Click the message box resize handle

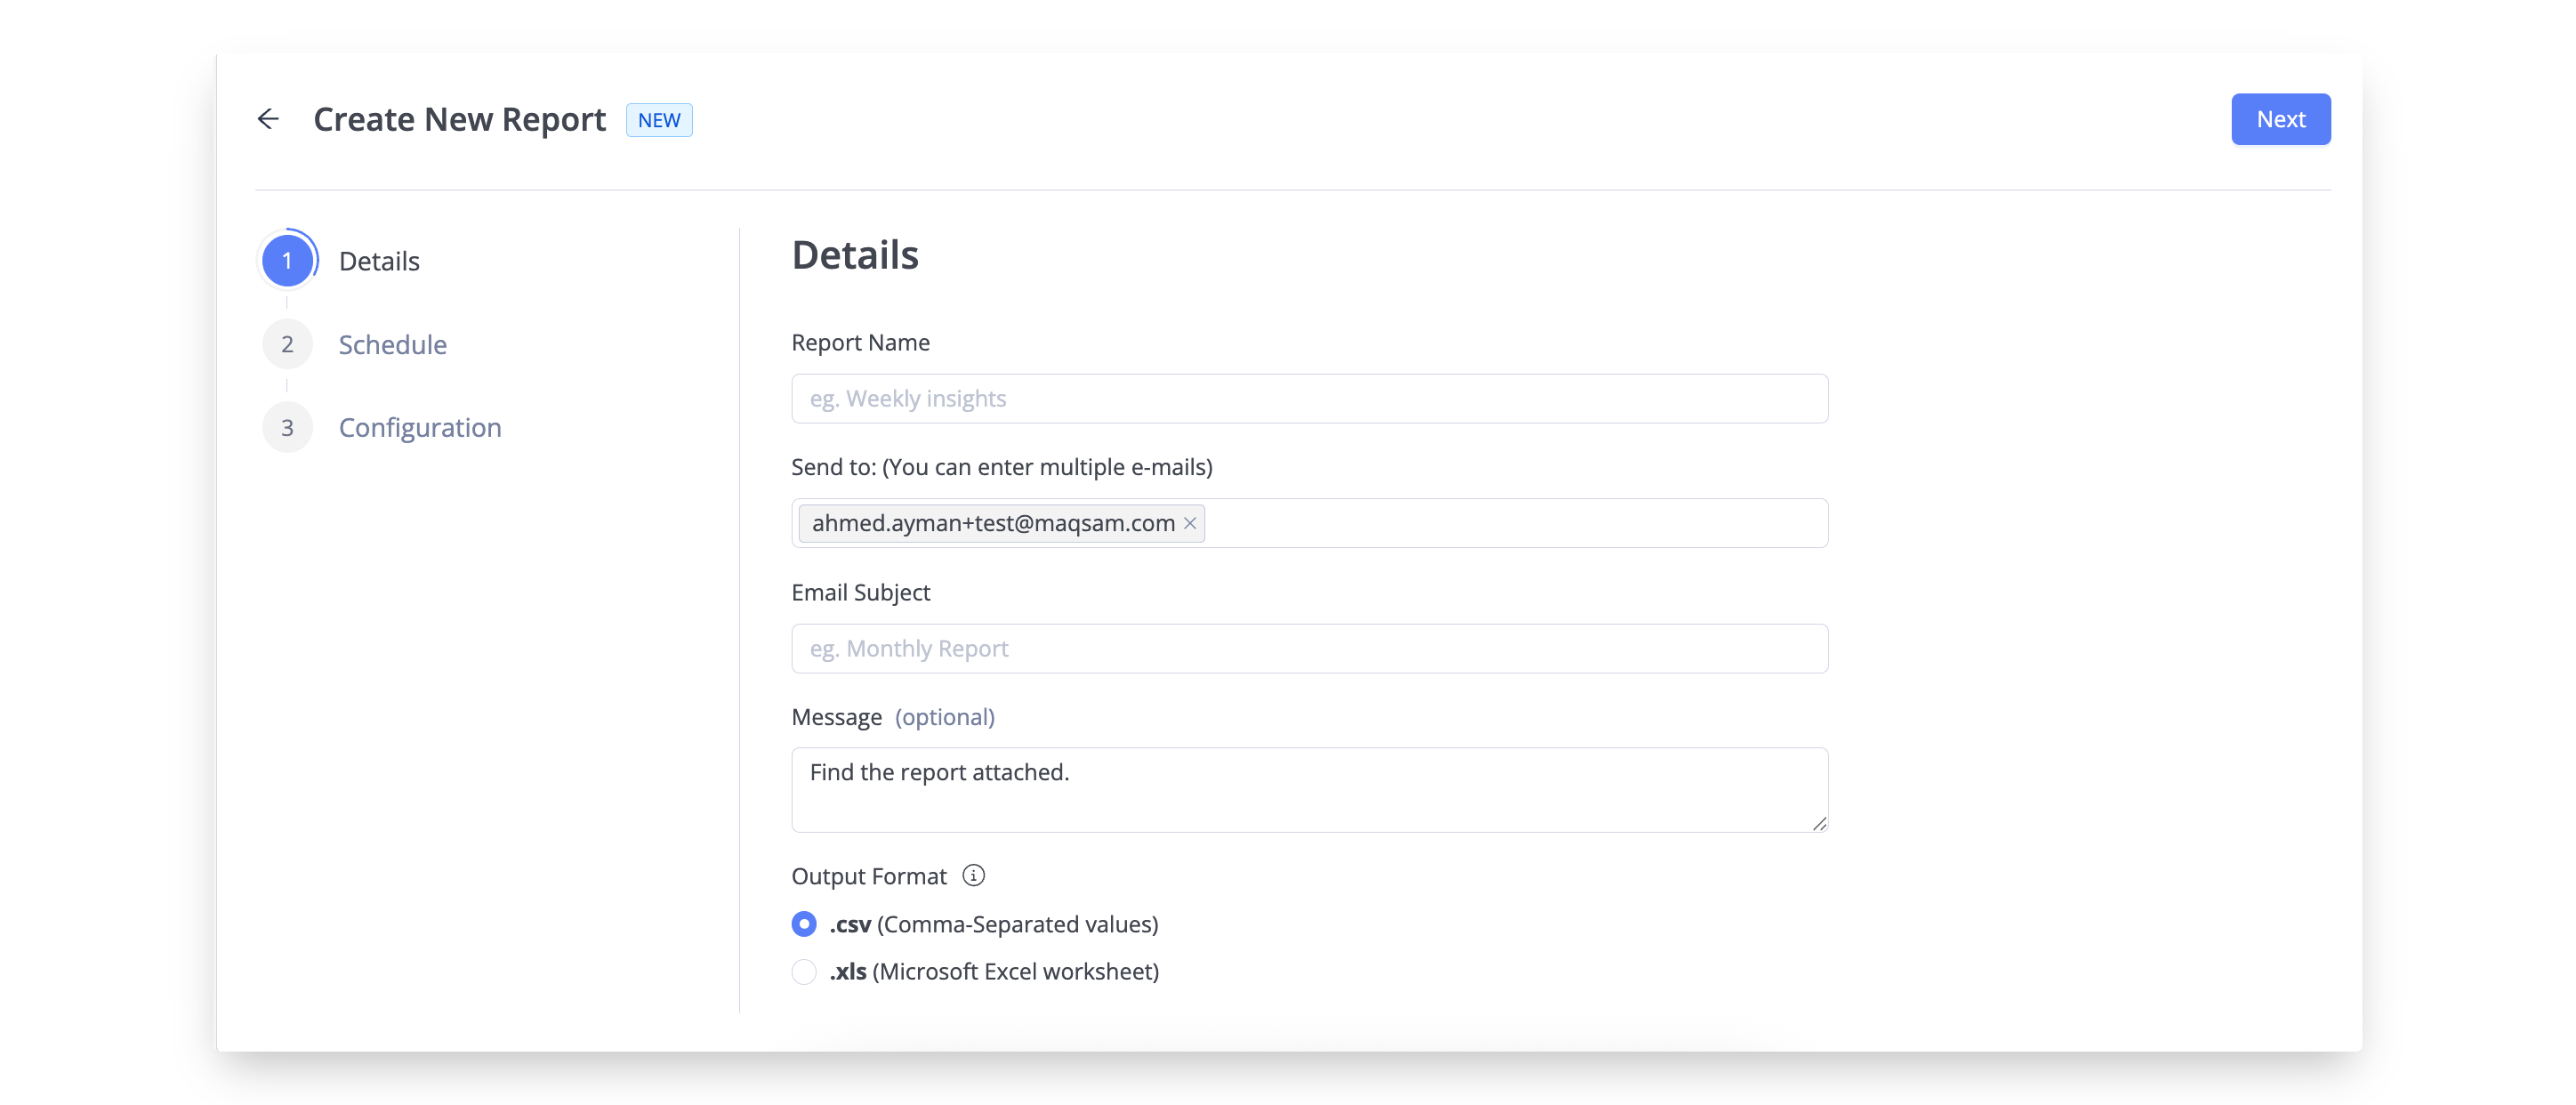[1819, 823]
